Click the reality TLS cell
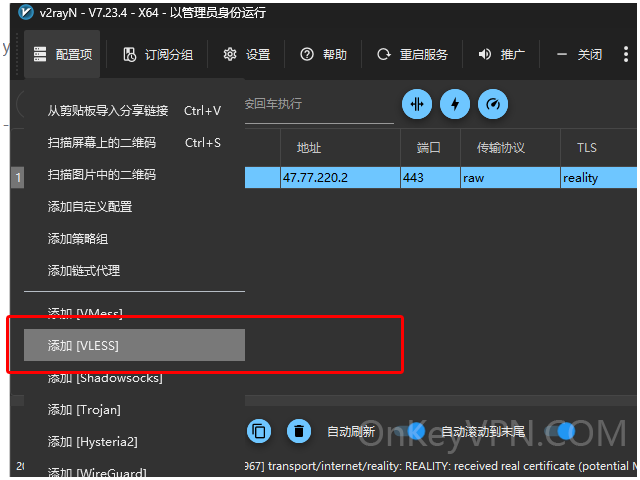This screenshot has width=640, height=480. (598, 178)
